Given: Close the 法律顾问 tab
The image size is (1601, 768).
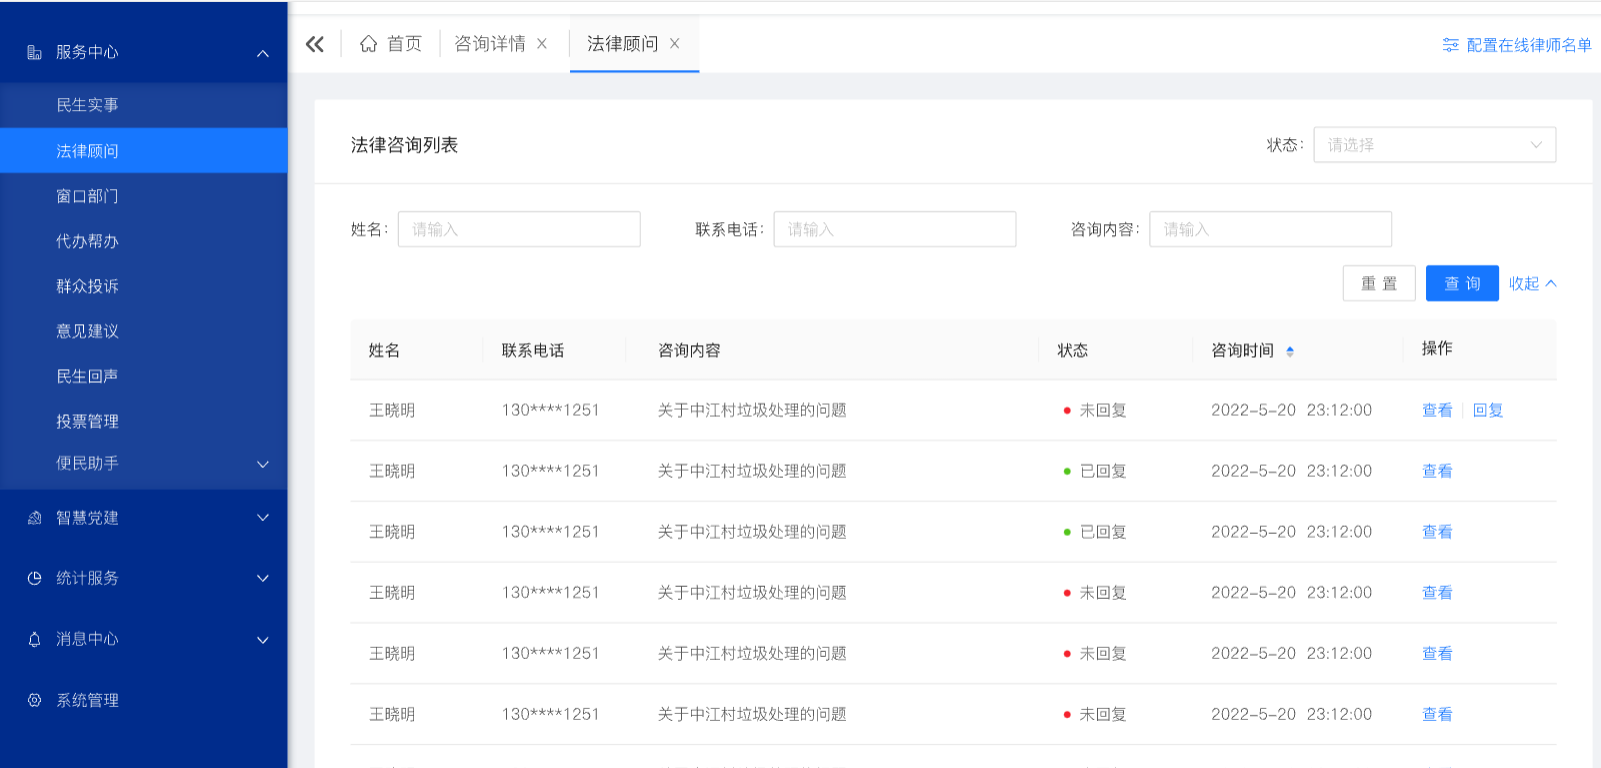Looking at the screenshot, I should pyautogui.click(x=675, y=44).
